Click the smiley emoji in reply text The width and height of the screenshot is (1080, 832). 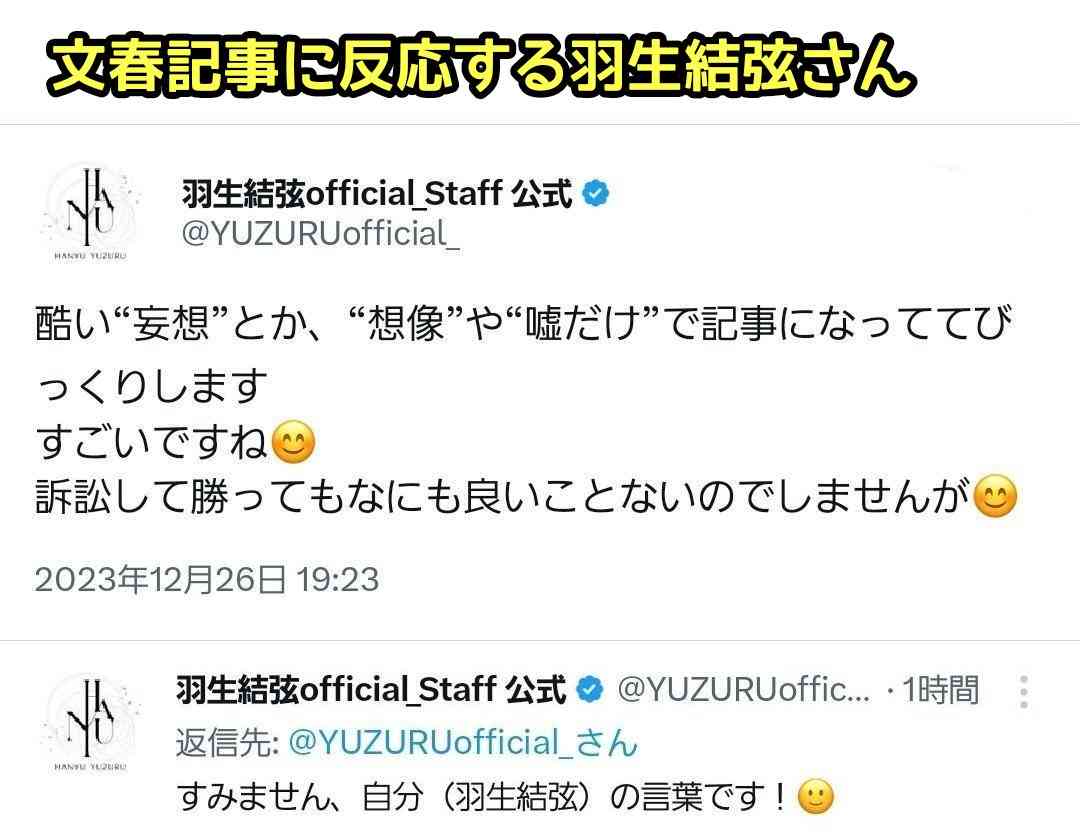point(816,797)
